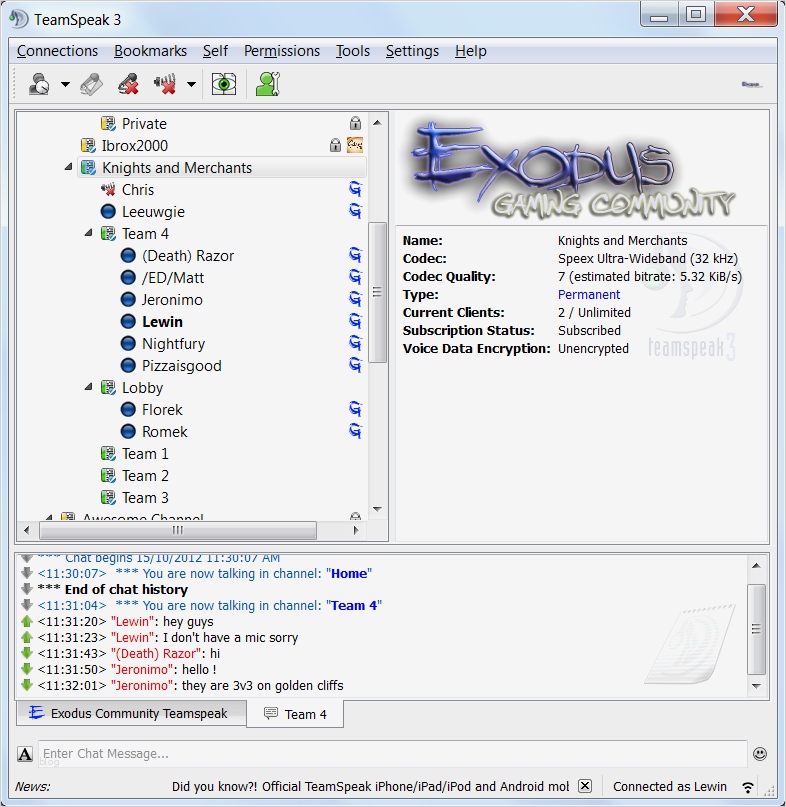The height and width of the screenshot is (807, 786).
Task: Collapse the Team 4 channel tree
Action: (89, 233)
